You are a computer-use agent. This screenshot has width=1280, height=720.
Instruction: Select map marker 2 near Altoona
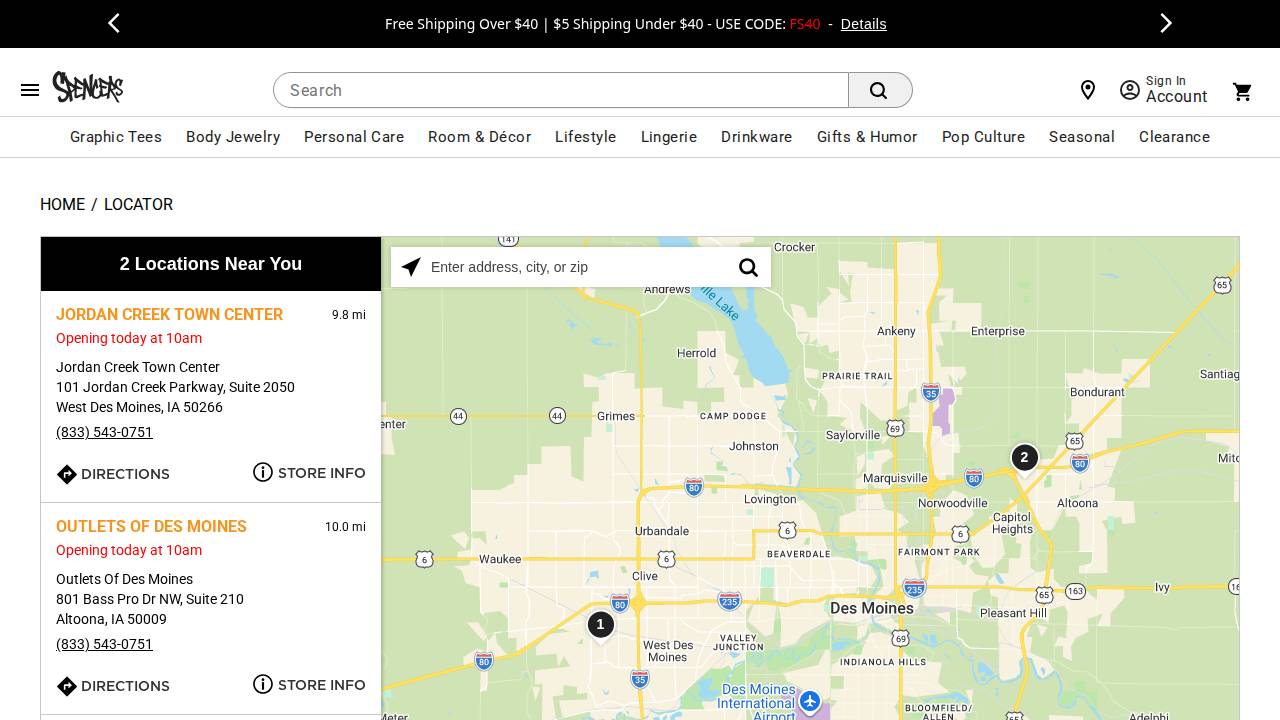pos(1024,457)
